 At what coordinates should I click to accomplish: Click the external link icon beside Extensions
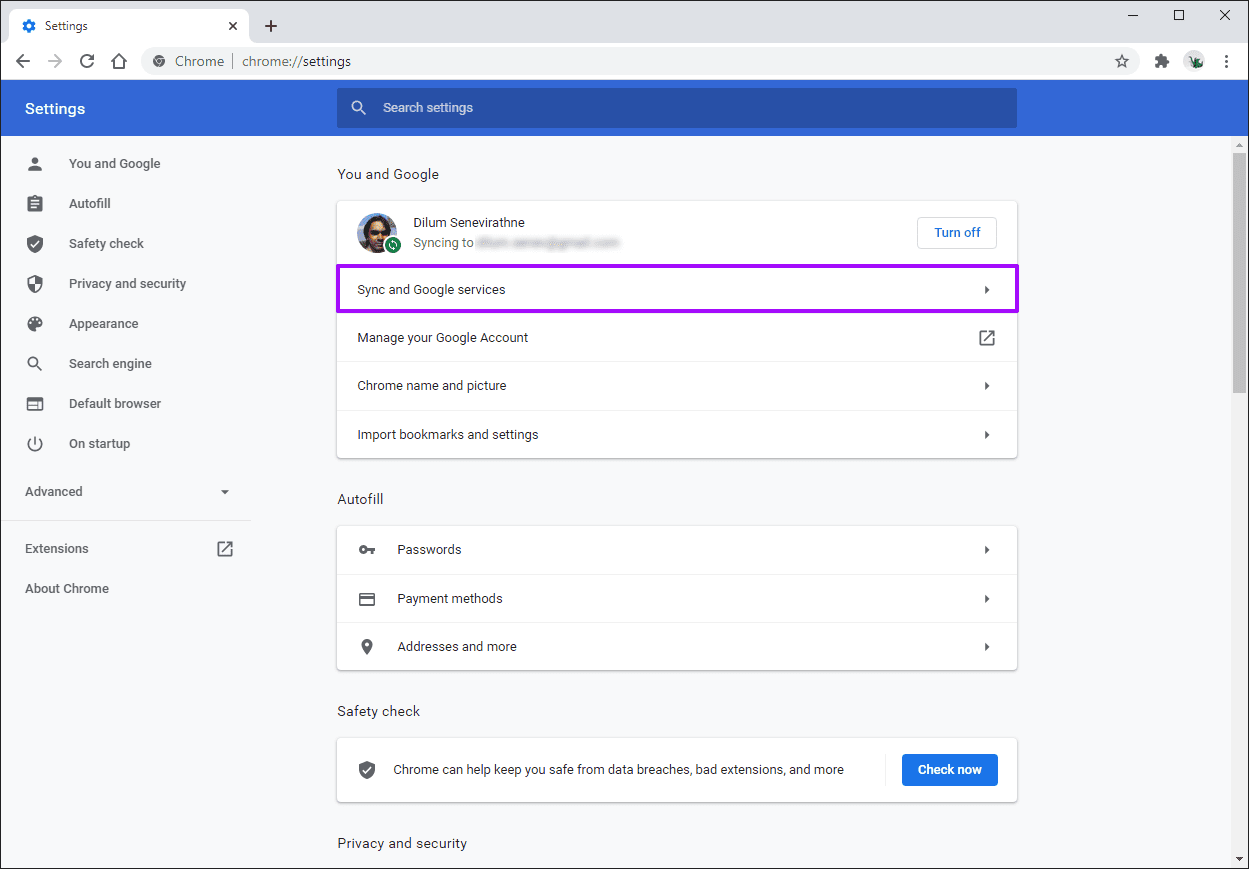pos(225,549)
